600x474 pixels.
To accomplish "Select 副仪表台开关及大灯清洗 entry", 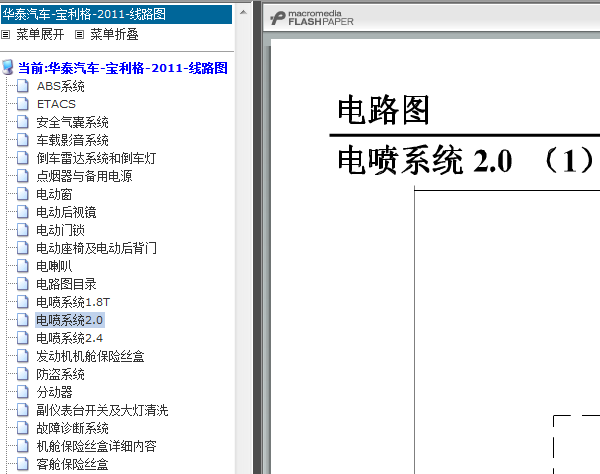I will pyautogui.click(x=102, y=410).
